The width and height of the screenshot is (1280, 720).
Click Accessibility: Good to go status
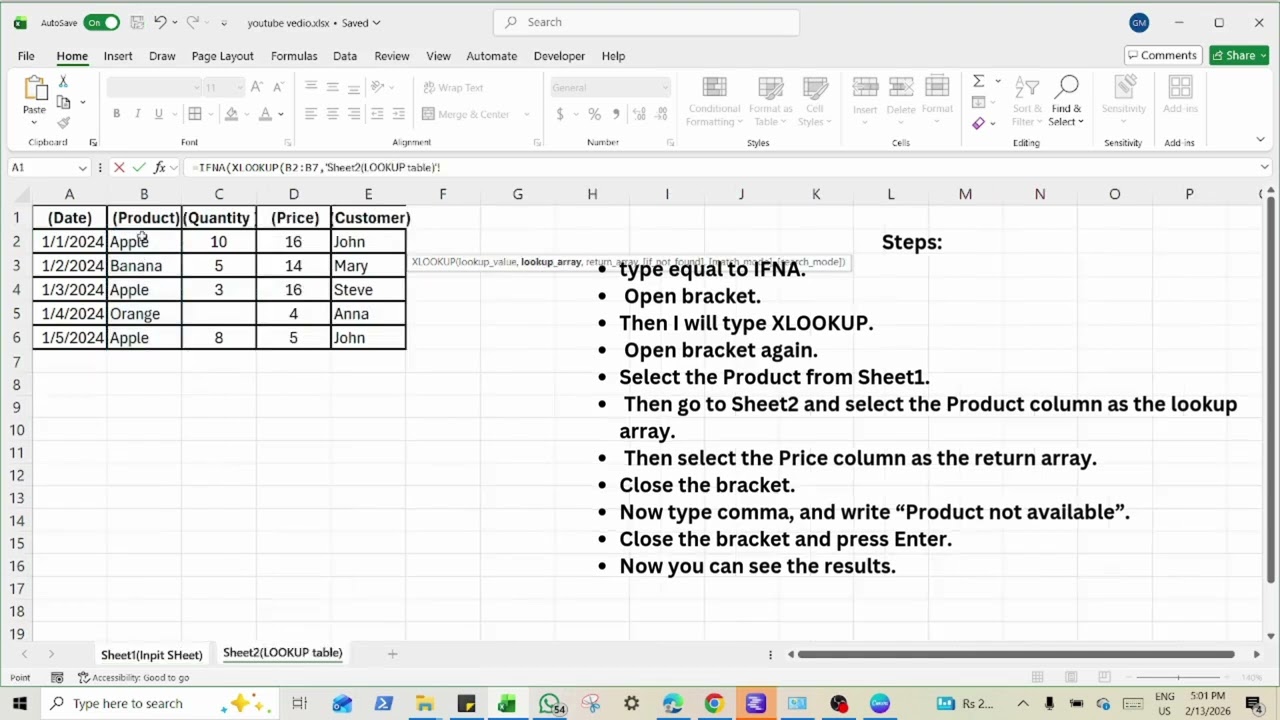134,678
